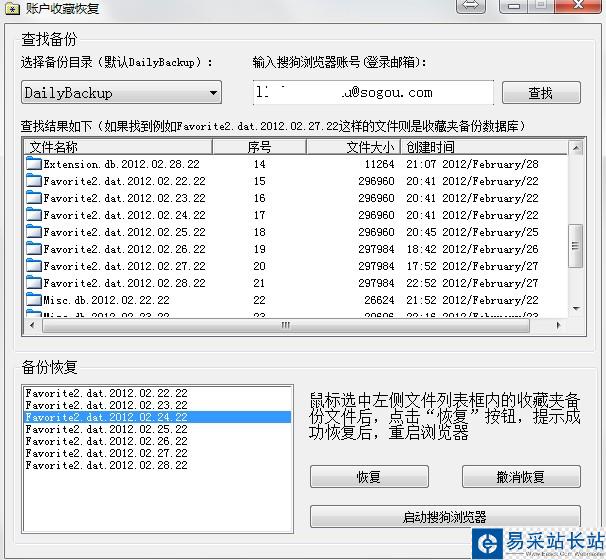
Task: Sort by the 文件名称 column header
Action: (118, 147)
